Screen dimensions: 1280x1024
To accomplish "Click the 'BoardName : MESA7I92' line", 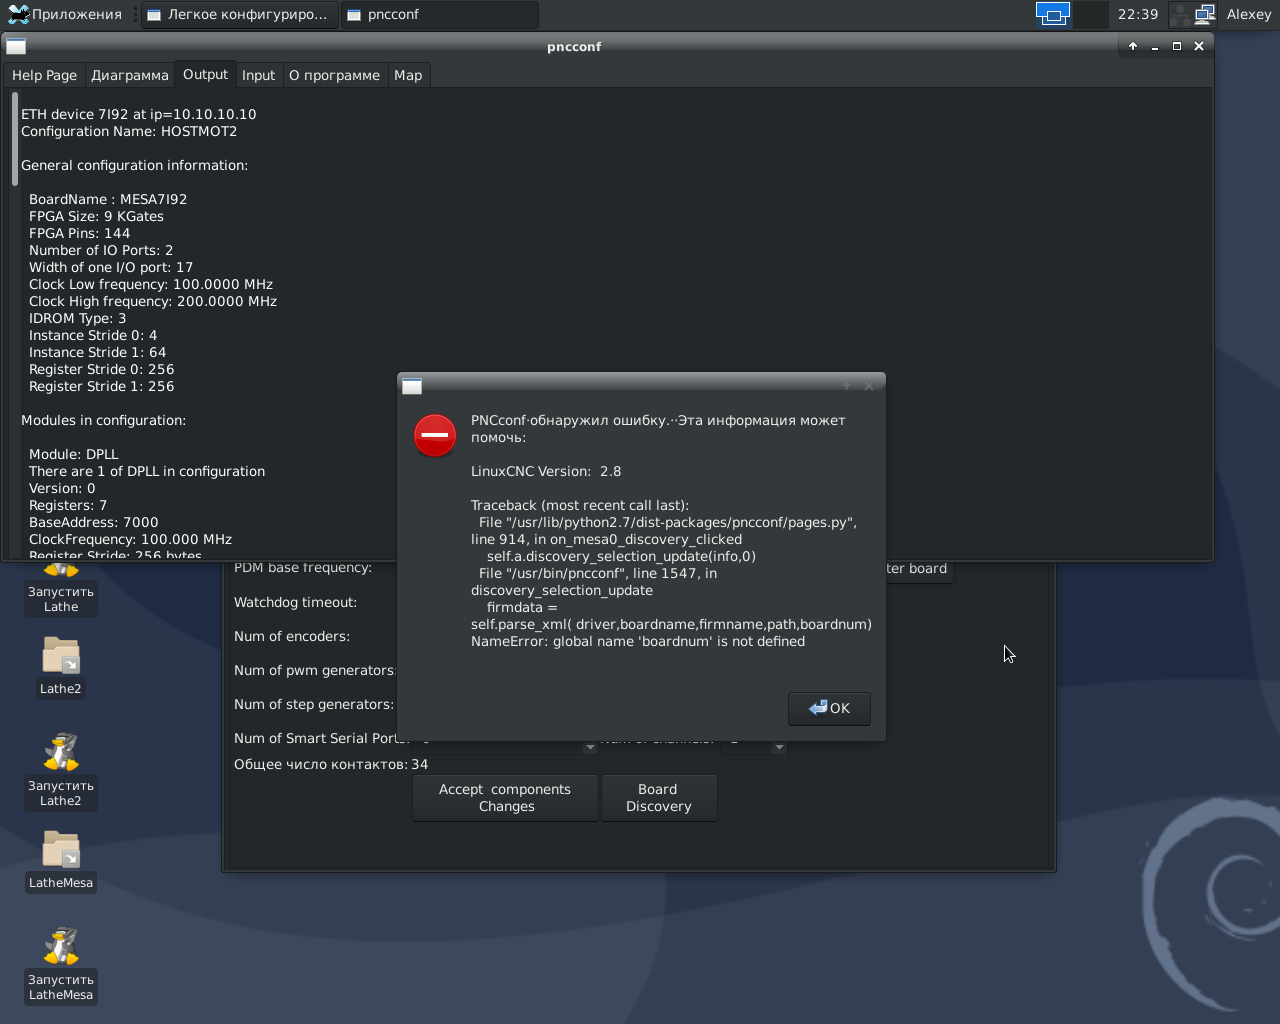I will coord(108,199).
